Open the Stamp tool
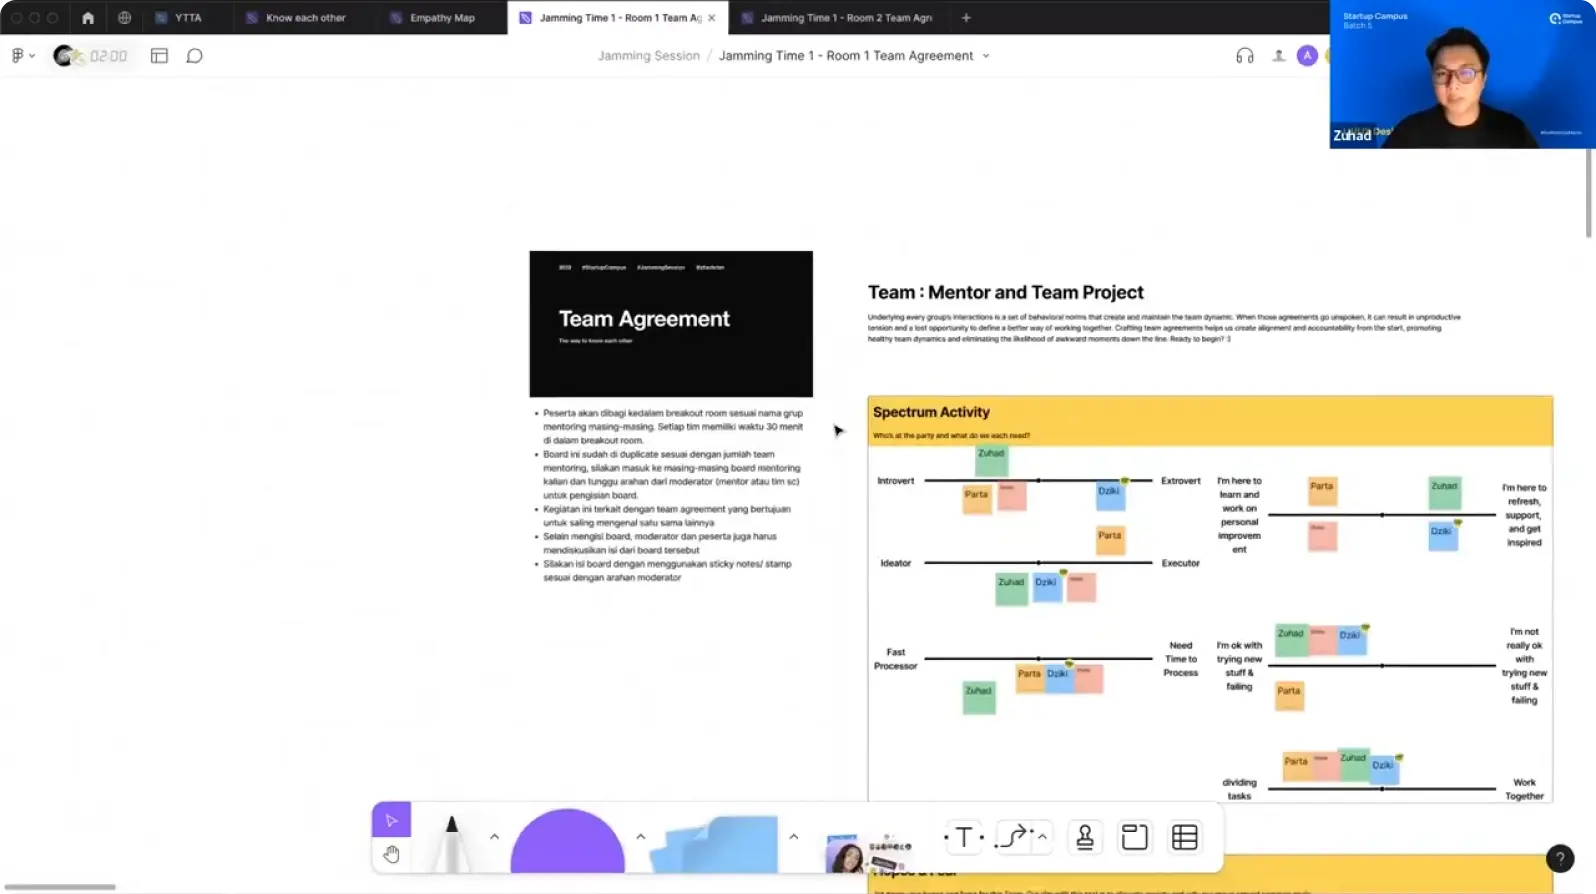 pos(1084,837)
